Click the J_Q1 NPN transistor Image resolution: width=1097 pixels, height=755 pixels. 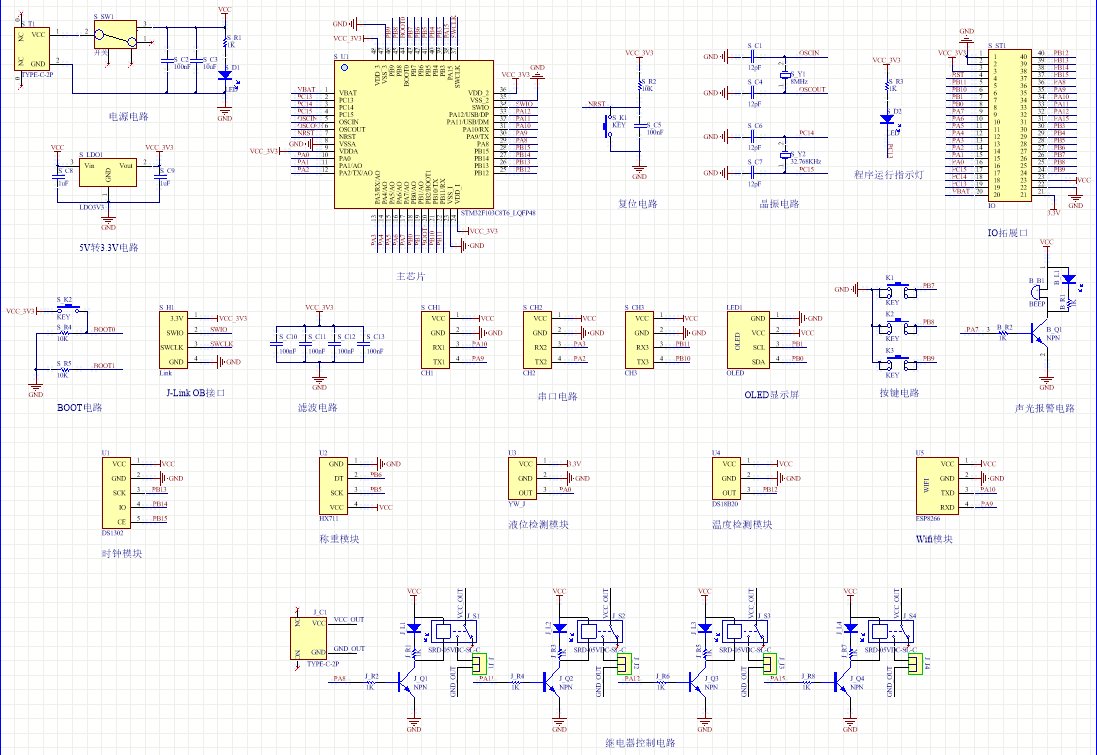click(406, 682)
